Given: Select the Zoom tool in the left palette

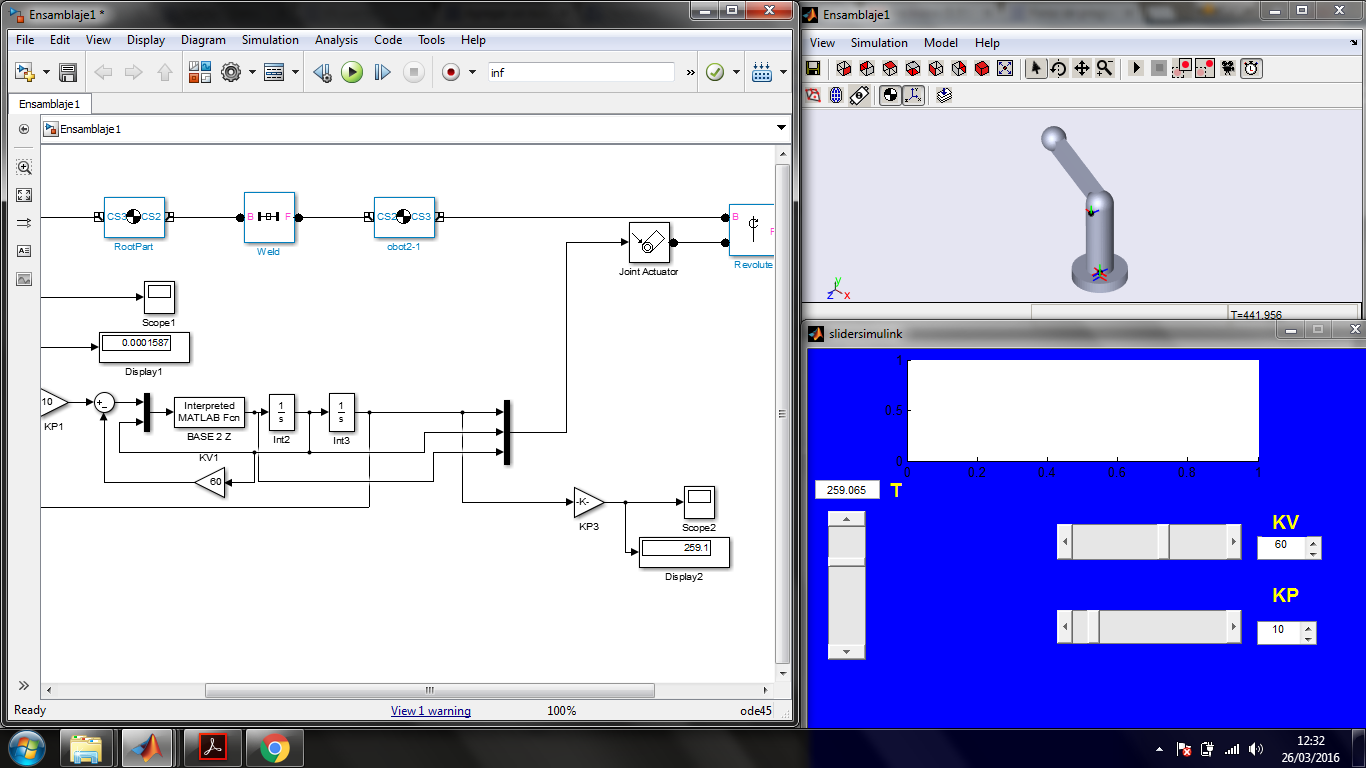Looking at the screenshot, I should click(24, 167).
